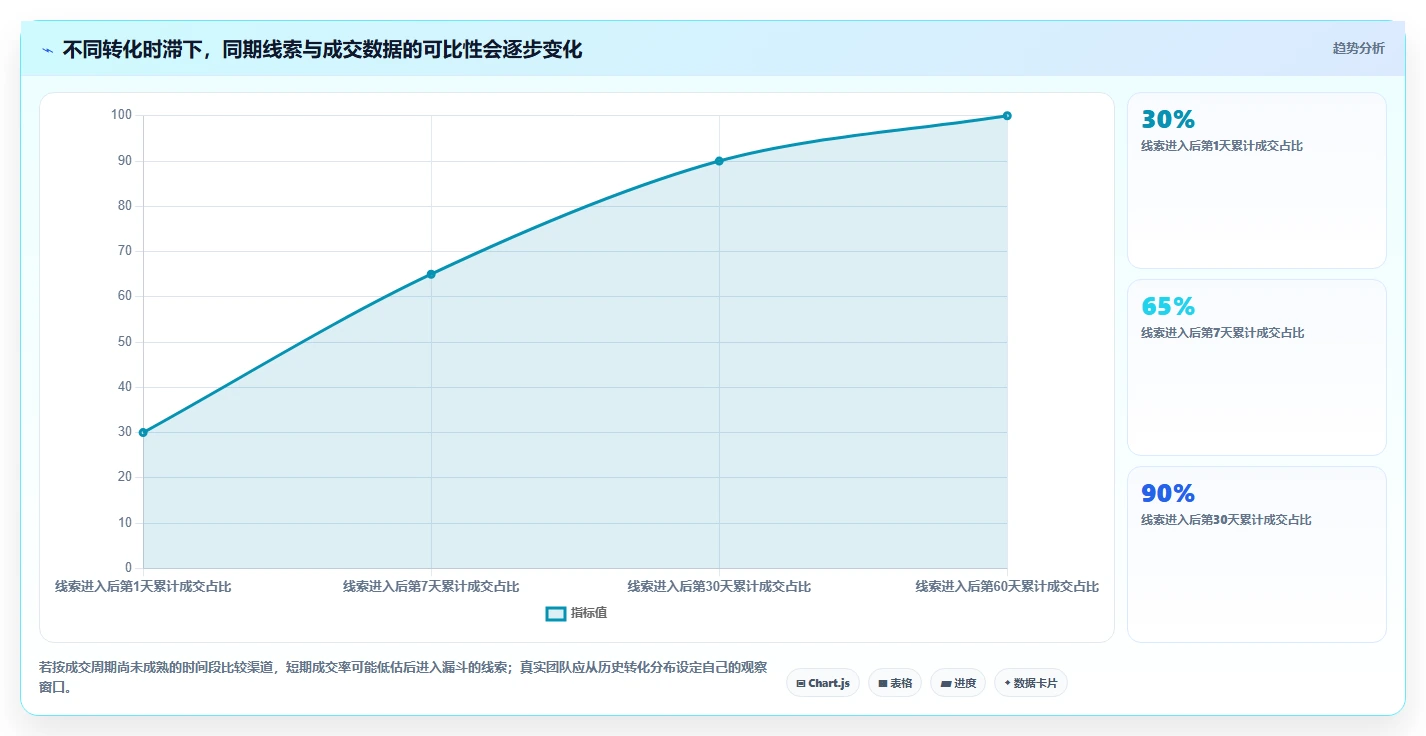1426x736 pixels.
Task: Click caption under the 30% value
Action: coord(1222,146)
